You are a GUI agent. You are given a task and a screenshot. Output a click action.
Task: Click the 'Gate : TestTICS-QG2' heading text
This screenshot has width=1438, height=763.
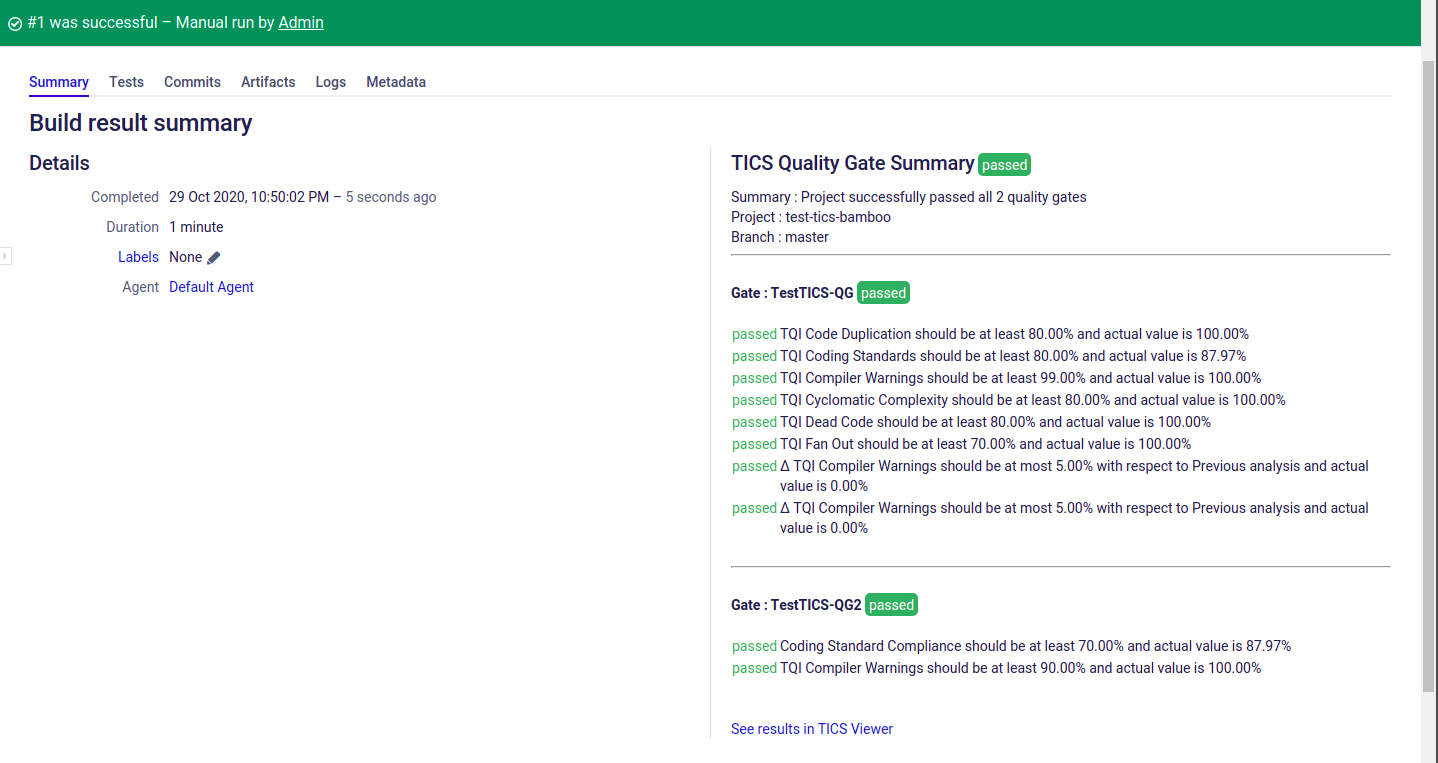coord(796,605)
